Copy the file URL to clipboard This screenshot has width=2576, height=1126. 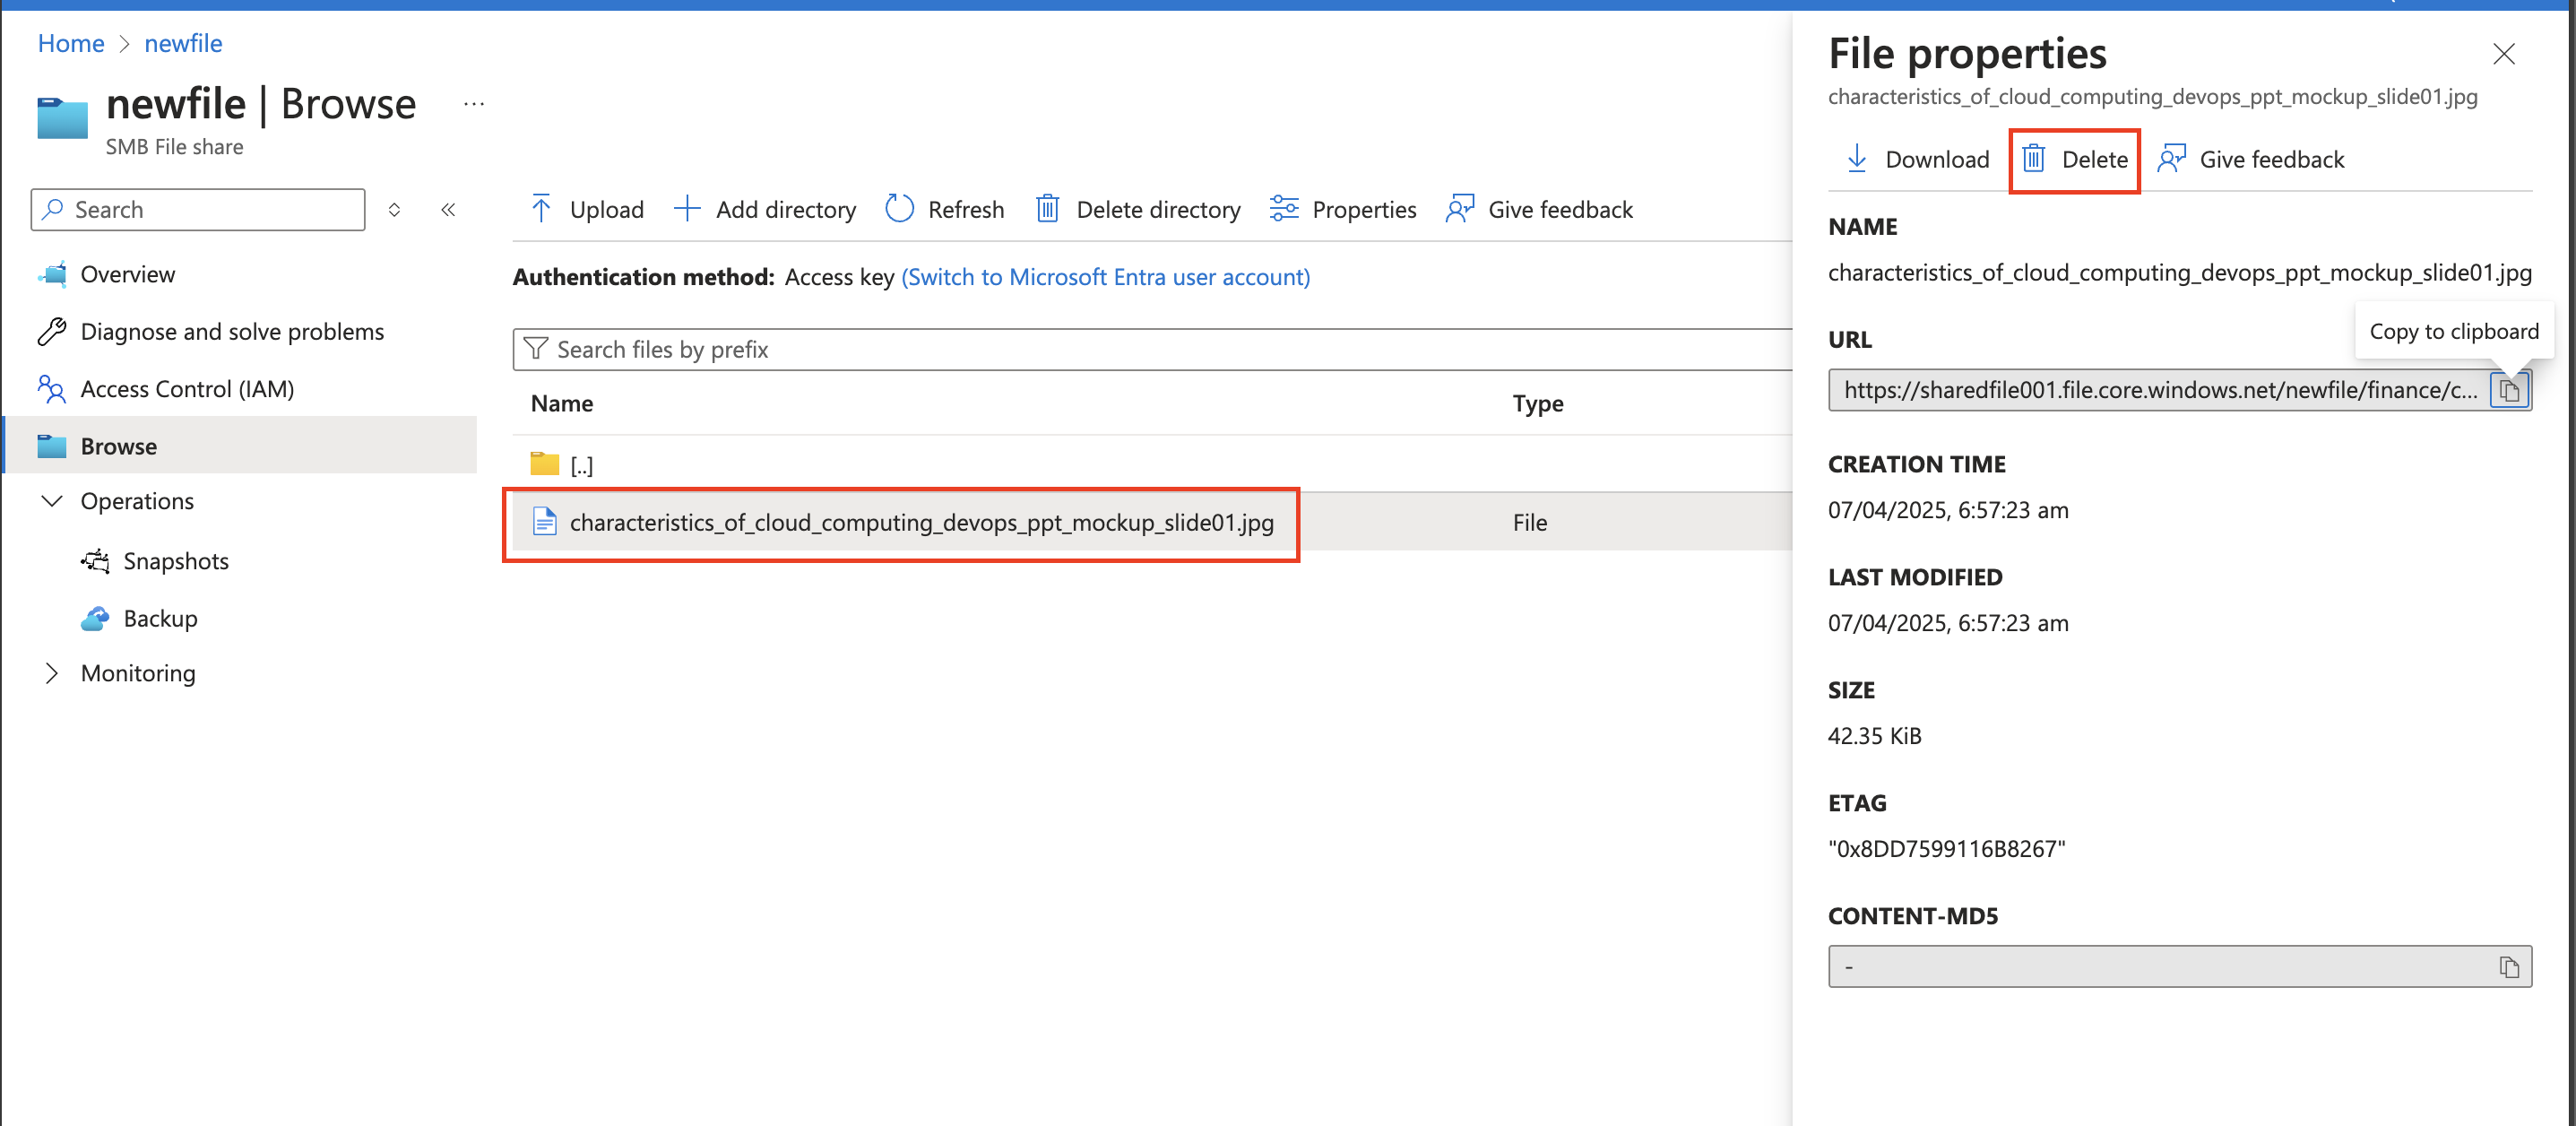(x=2508, y=390)
